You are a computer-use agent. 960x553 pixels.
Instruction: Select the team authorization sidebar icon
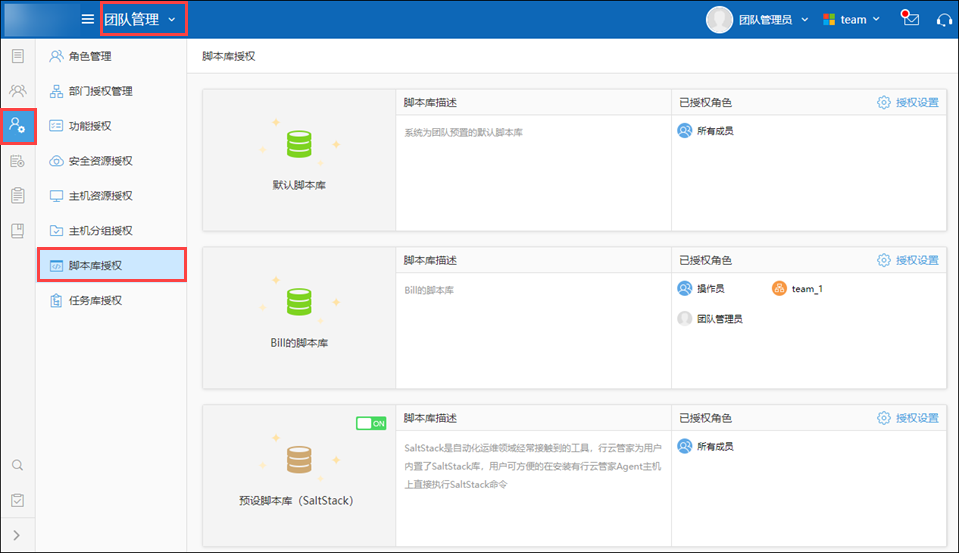(x=18, y=125)
